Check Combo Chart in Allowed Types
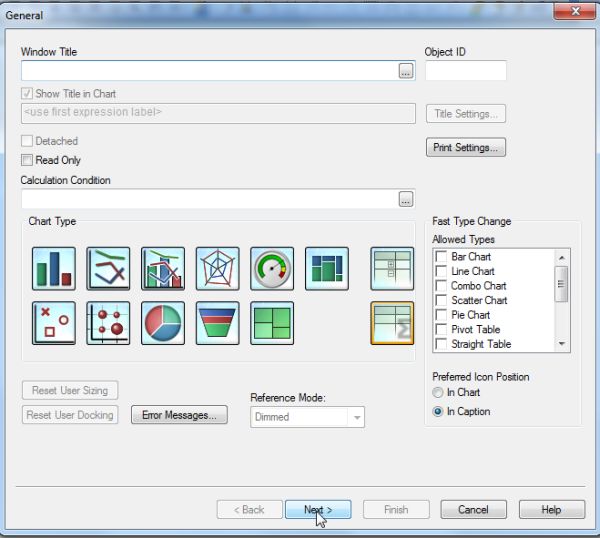The height and width of the screenshot is (538, 600). click(x=441, y=285)
